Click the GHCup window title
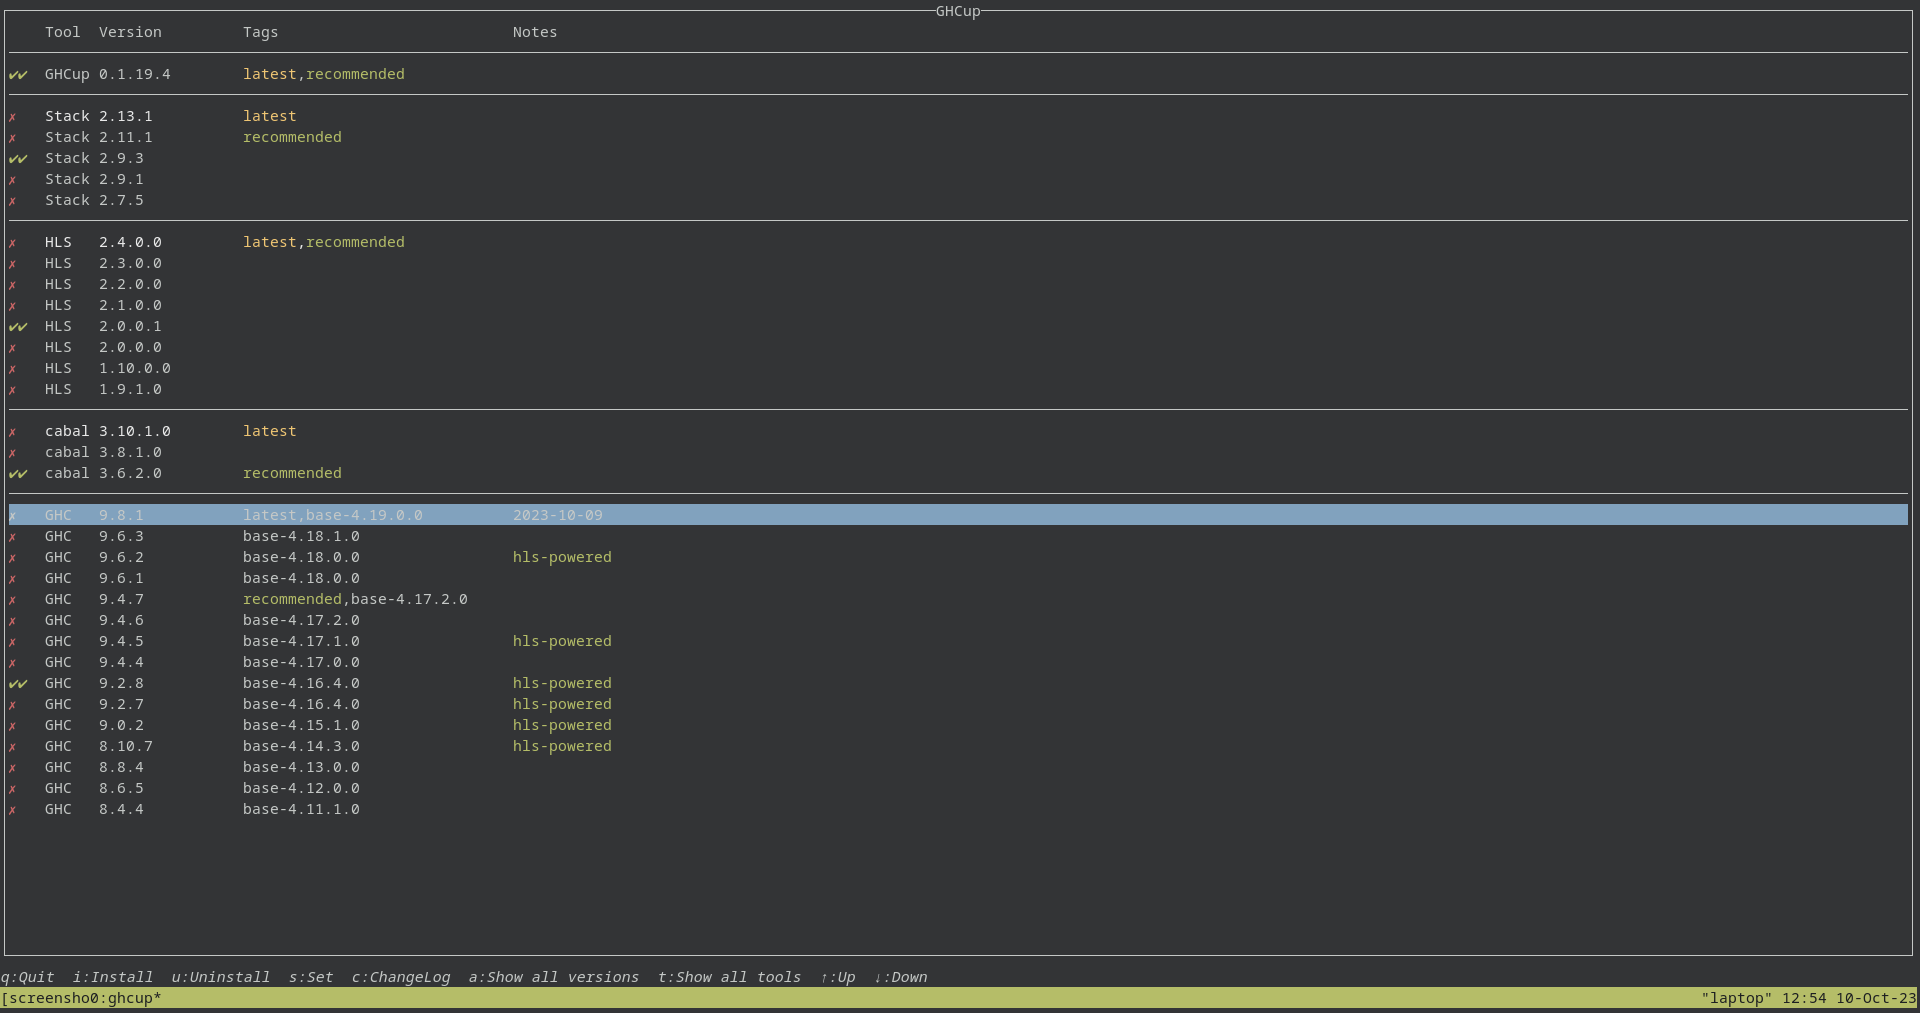1920x1013 pixels. (x=958, y=11)
